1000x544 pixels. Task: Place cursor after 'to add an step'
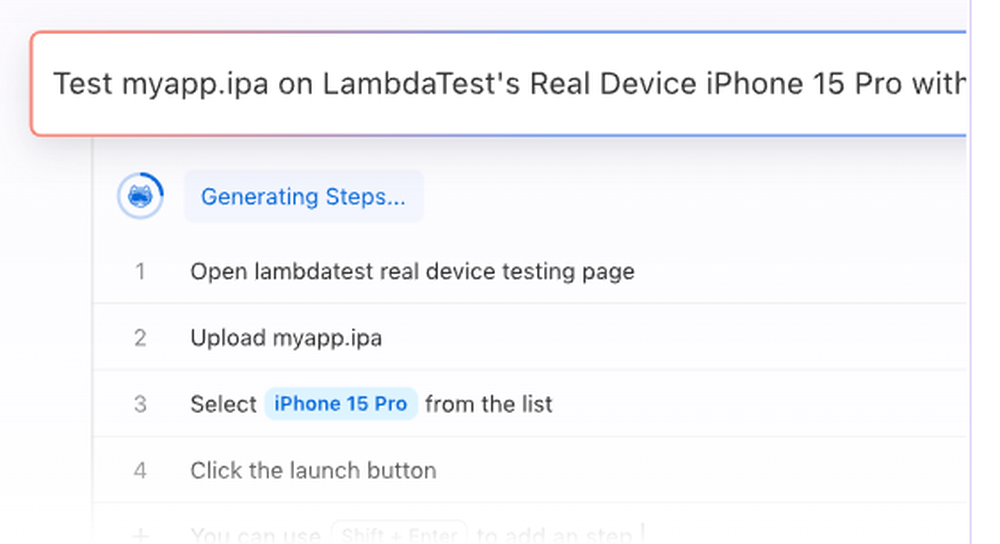pos(638,534)
